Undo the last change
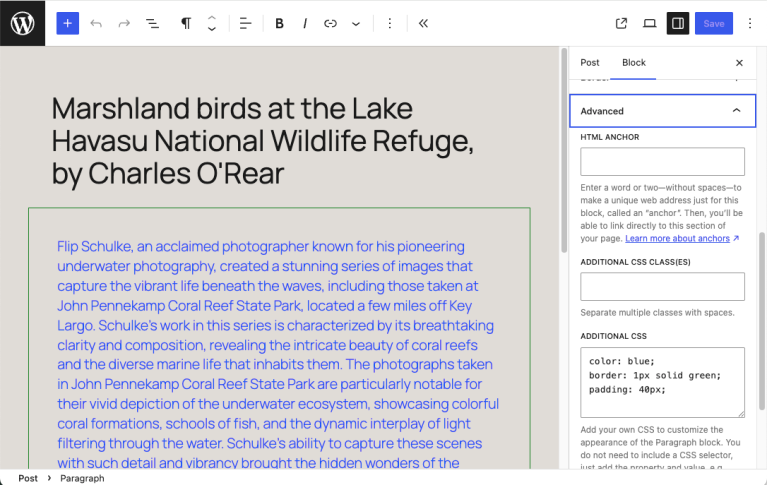 click(96, 23)
